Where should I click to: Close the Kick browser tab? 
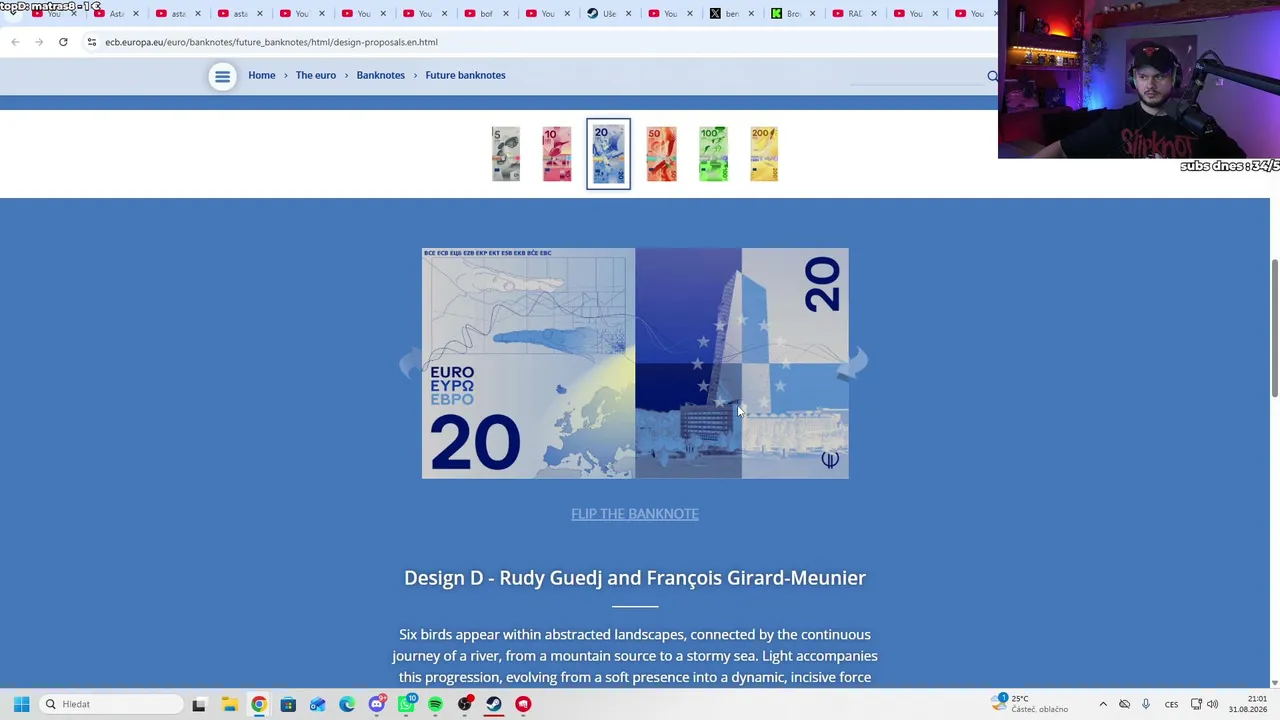point(812,13)
